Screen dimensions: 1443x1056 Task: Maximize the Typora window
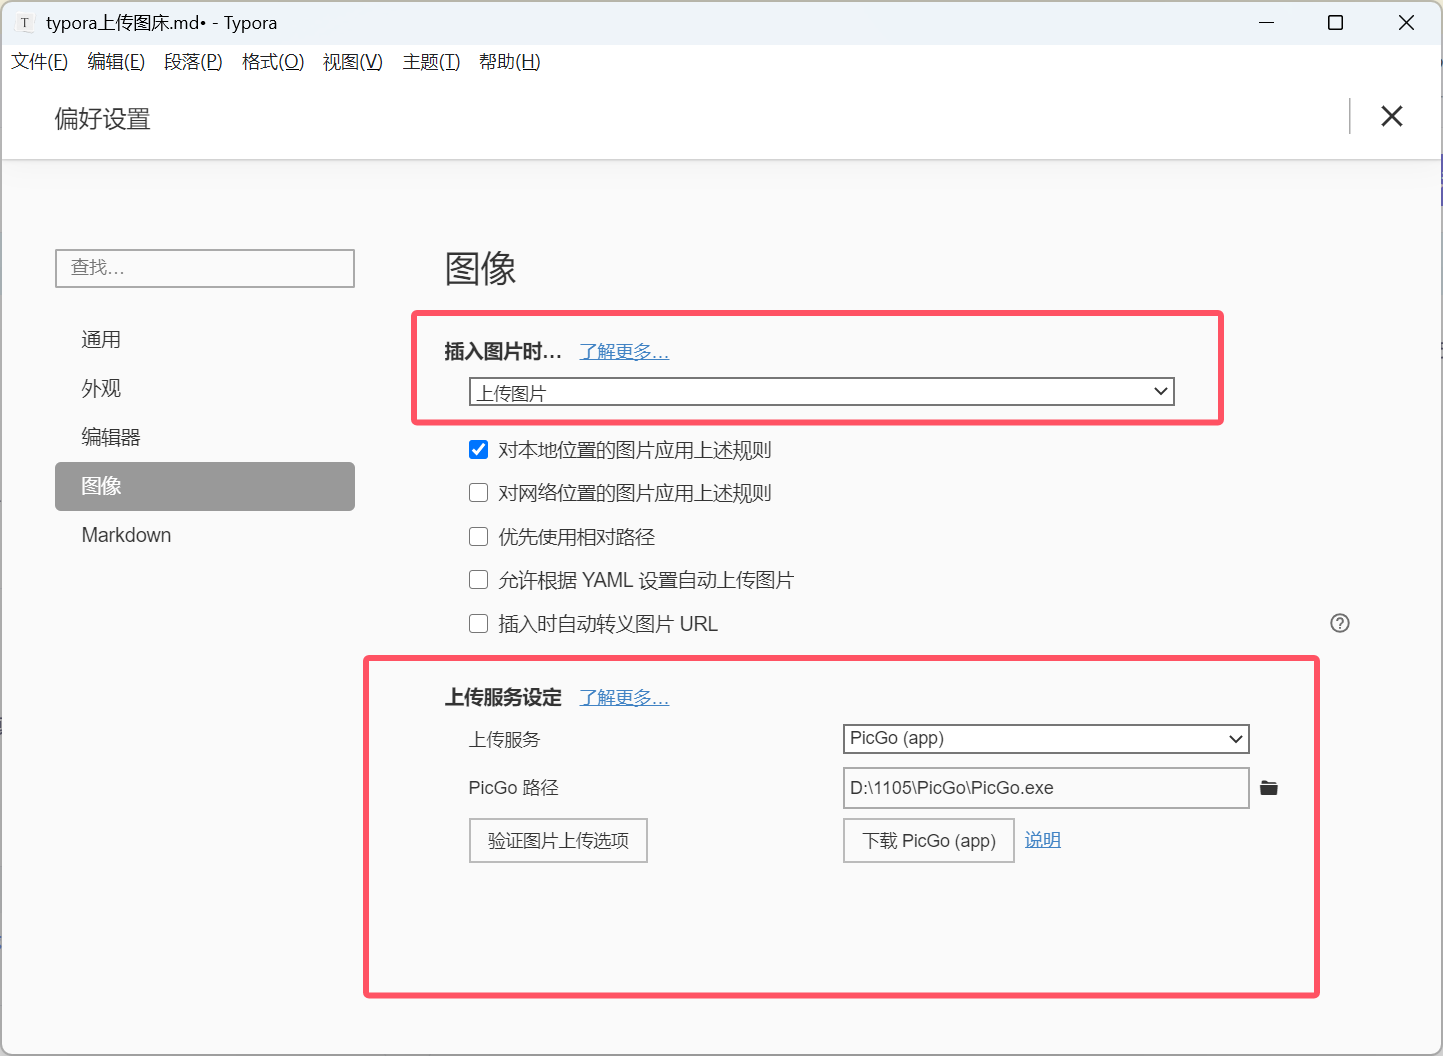(x=1335, y=23)
